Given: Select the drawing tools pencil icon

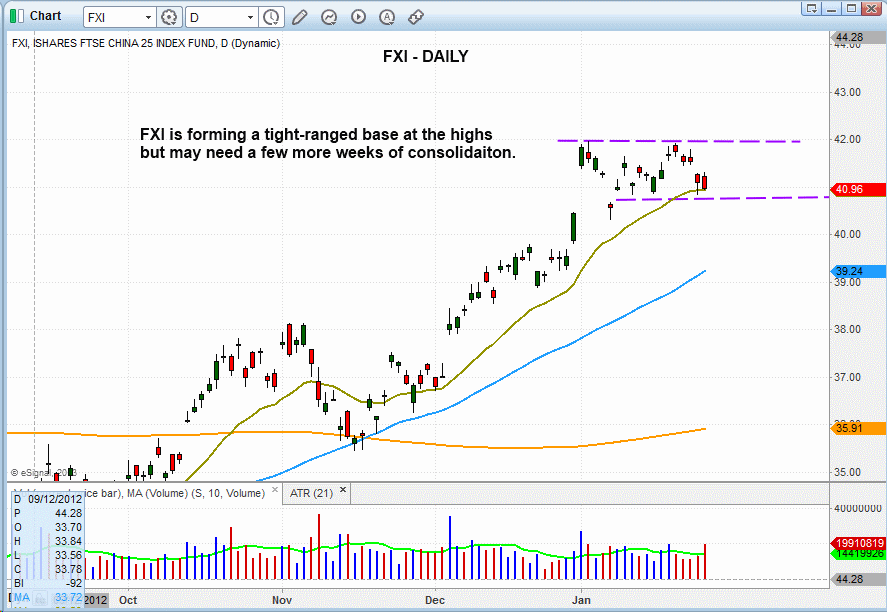Looking at the screenshot, I should coord(300,18).
